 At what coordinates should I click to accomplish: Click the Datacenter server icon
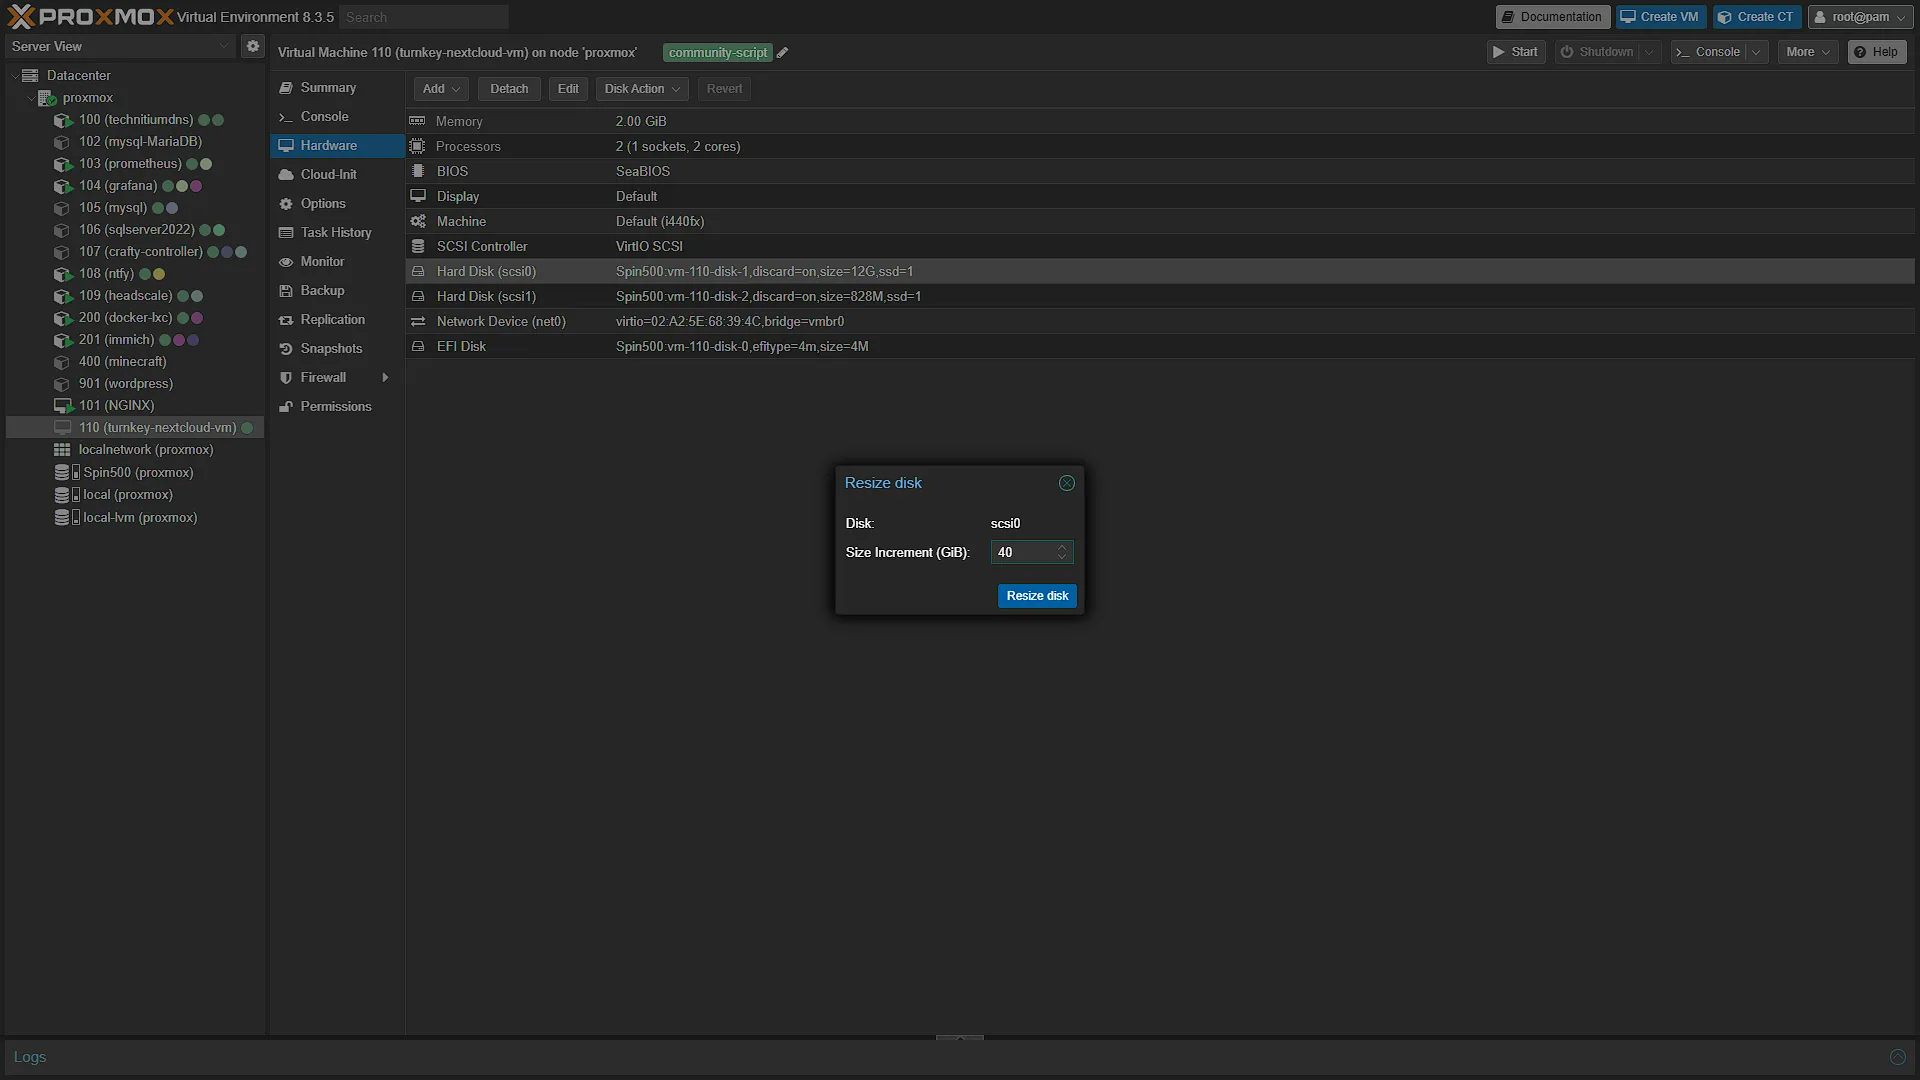(30, 76)
